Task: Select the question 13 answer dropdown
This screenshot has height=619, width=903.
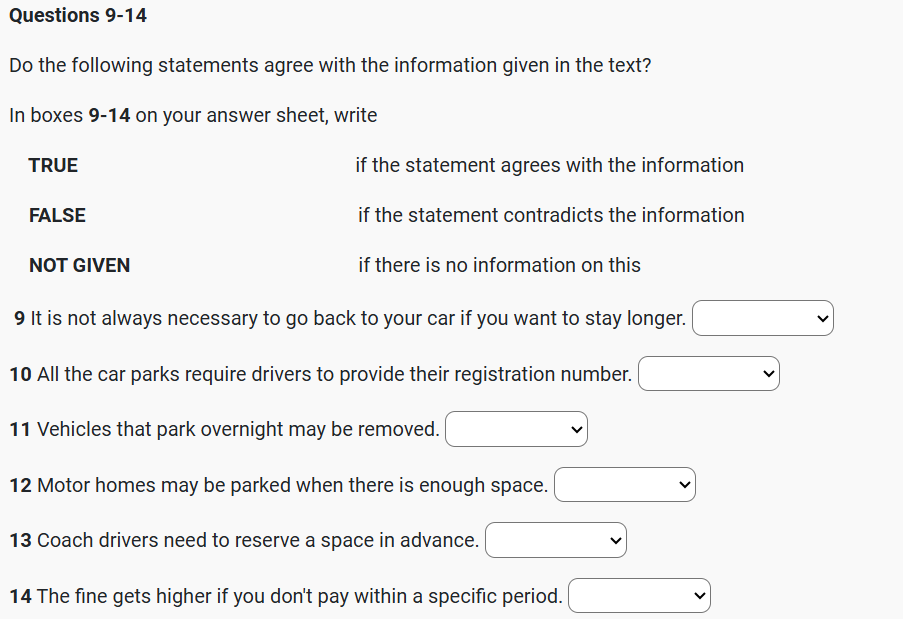Action: [556, 540]
